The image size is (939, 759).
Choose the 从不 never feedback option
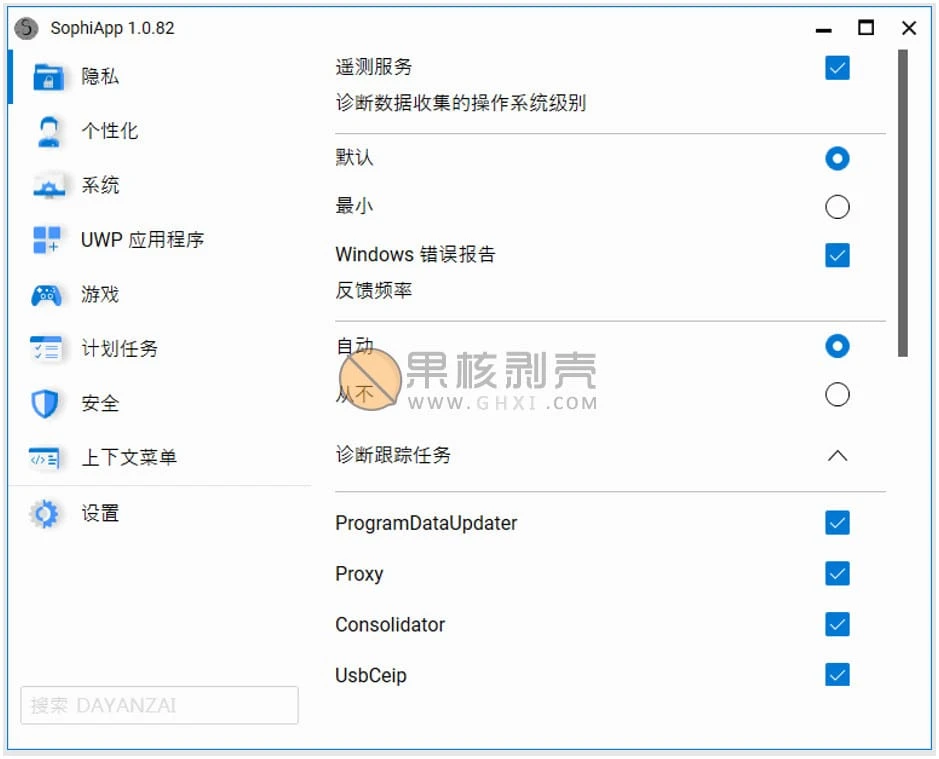[836, 394]
